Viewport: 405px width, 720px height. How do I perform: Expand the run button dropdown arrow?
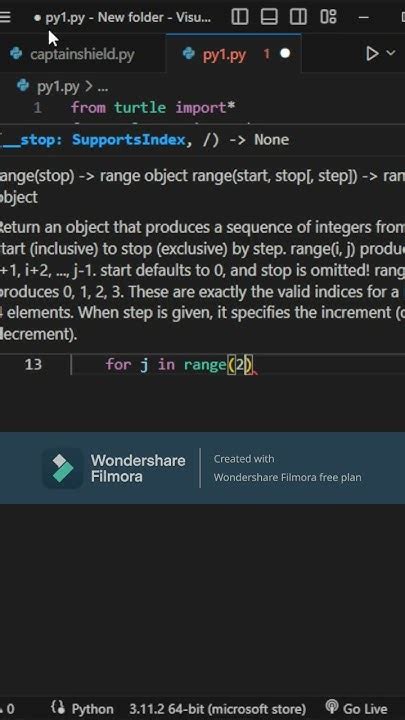point(391,53)
